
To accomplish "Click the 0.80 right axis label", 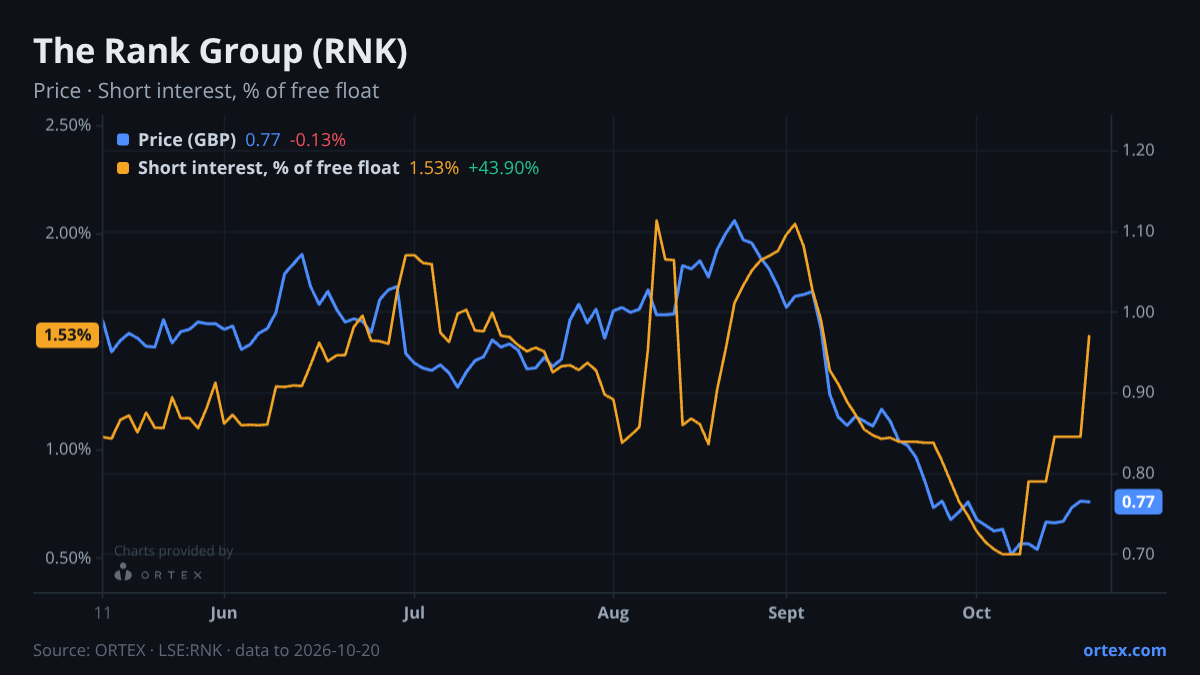I will coord(1139,473).
